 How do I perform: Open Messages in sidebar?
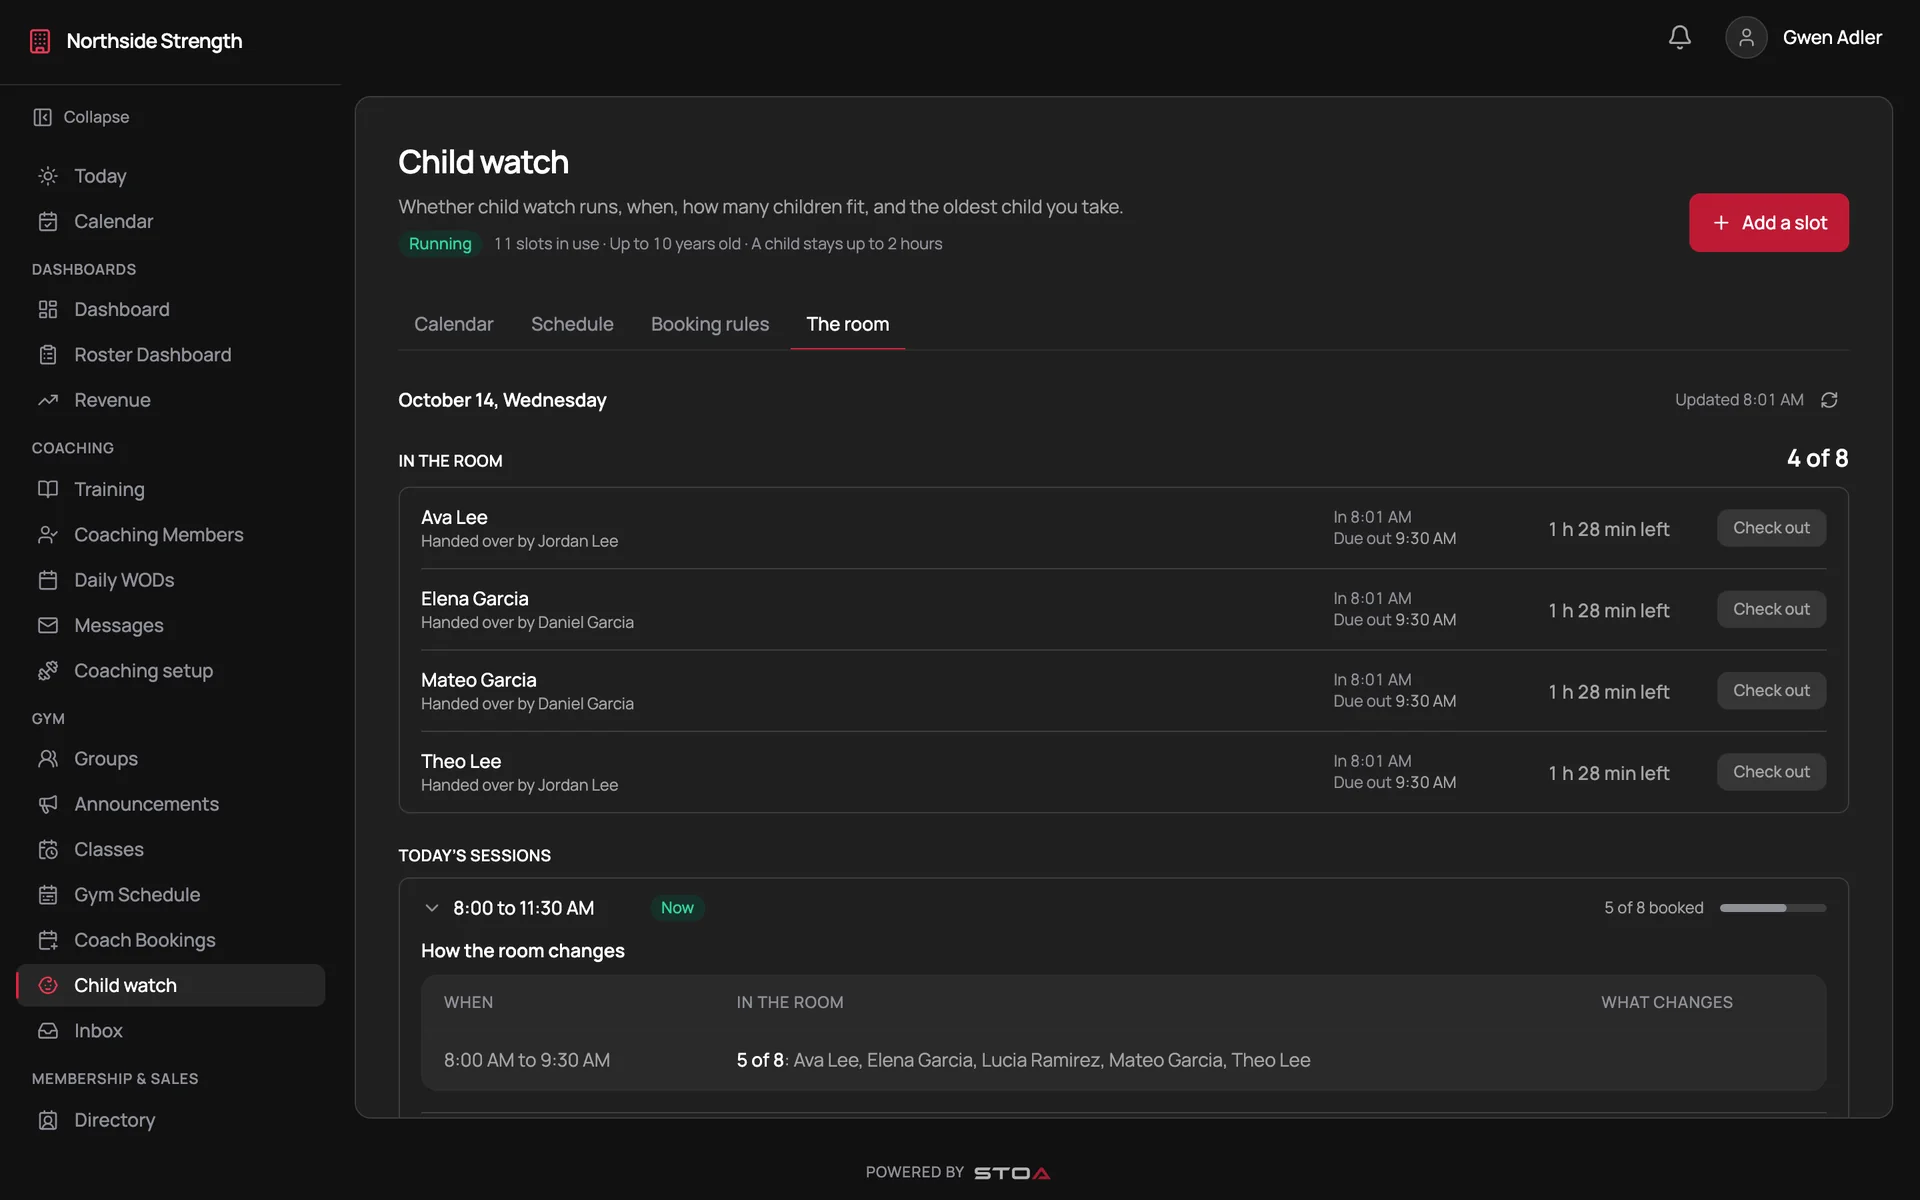[x=118, y=625]
